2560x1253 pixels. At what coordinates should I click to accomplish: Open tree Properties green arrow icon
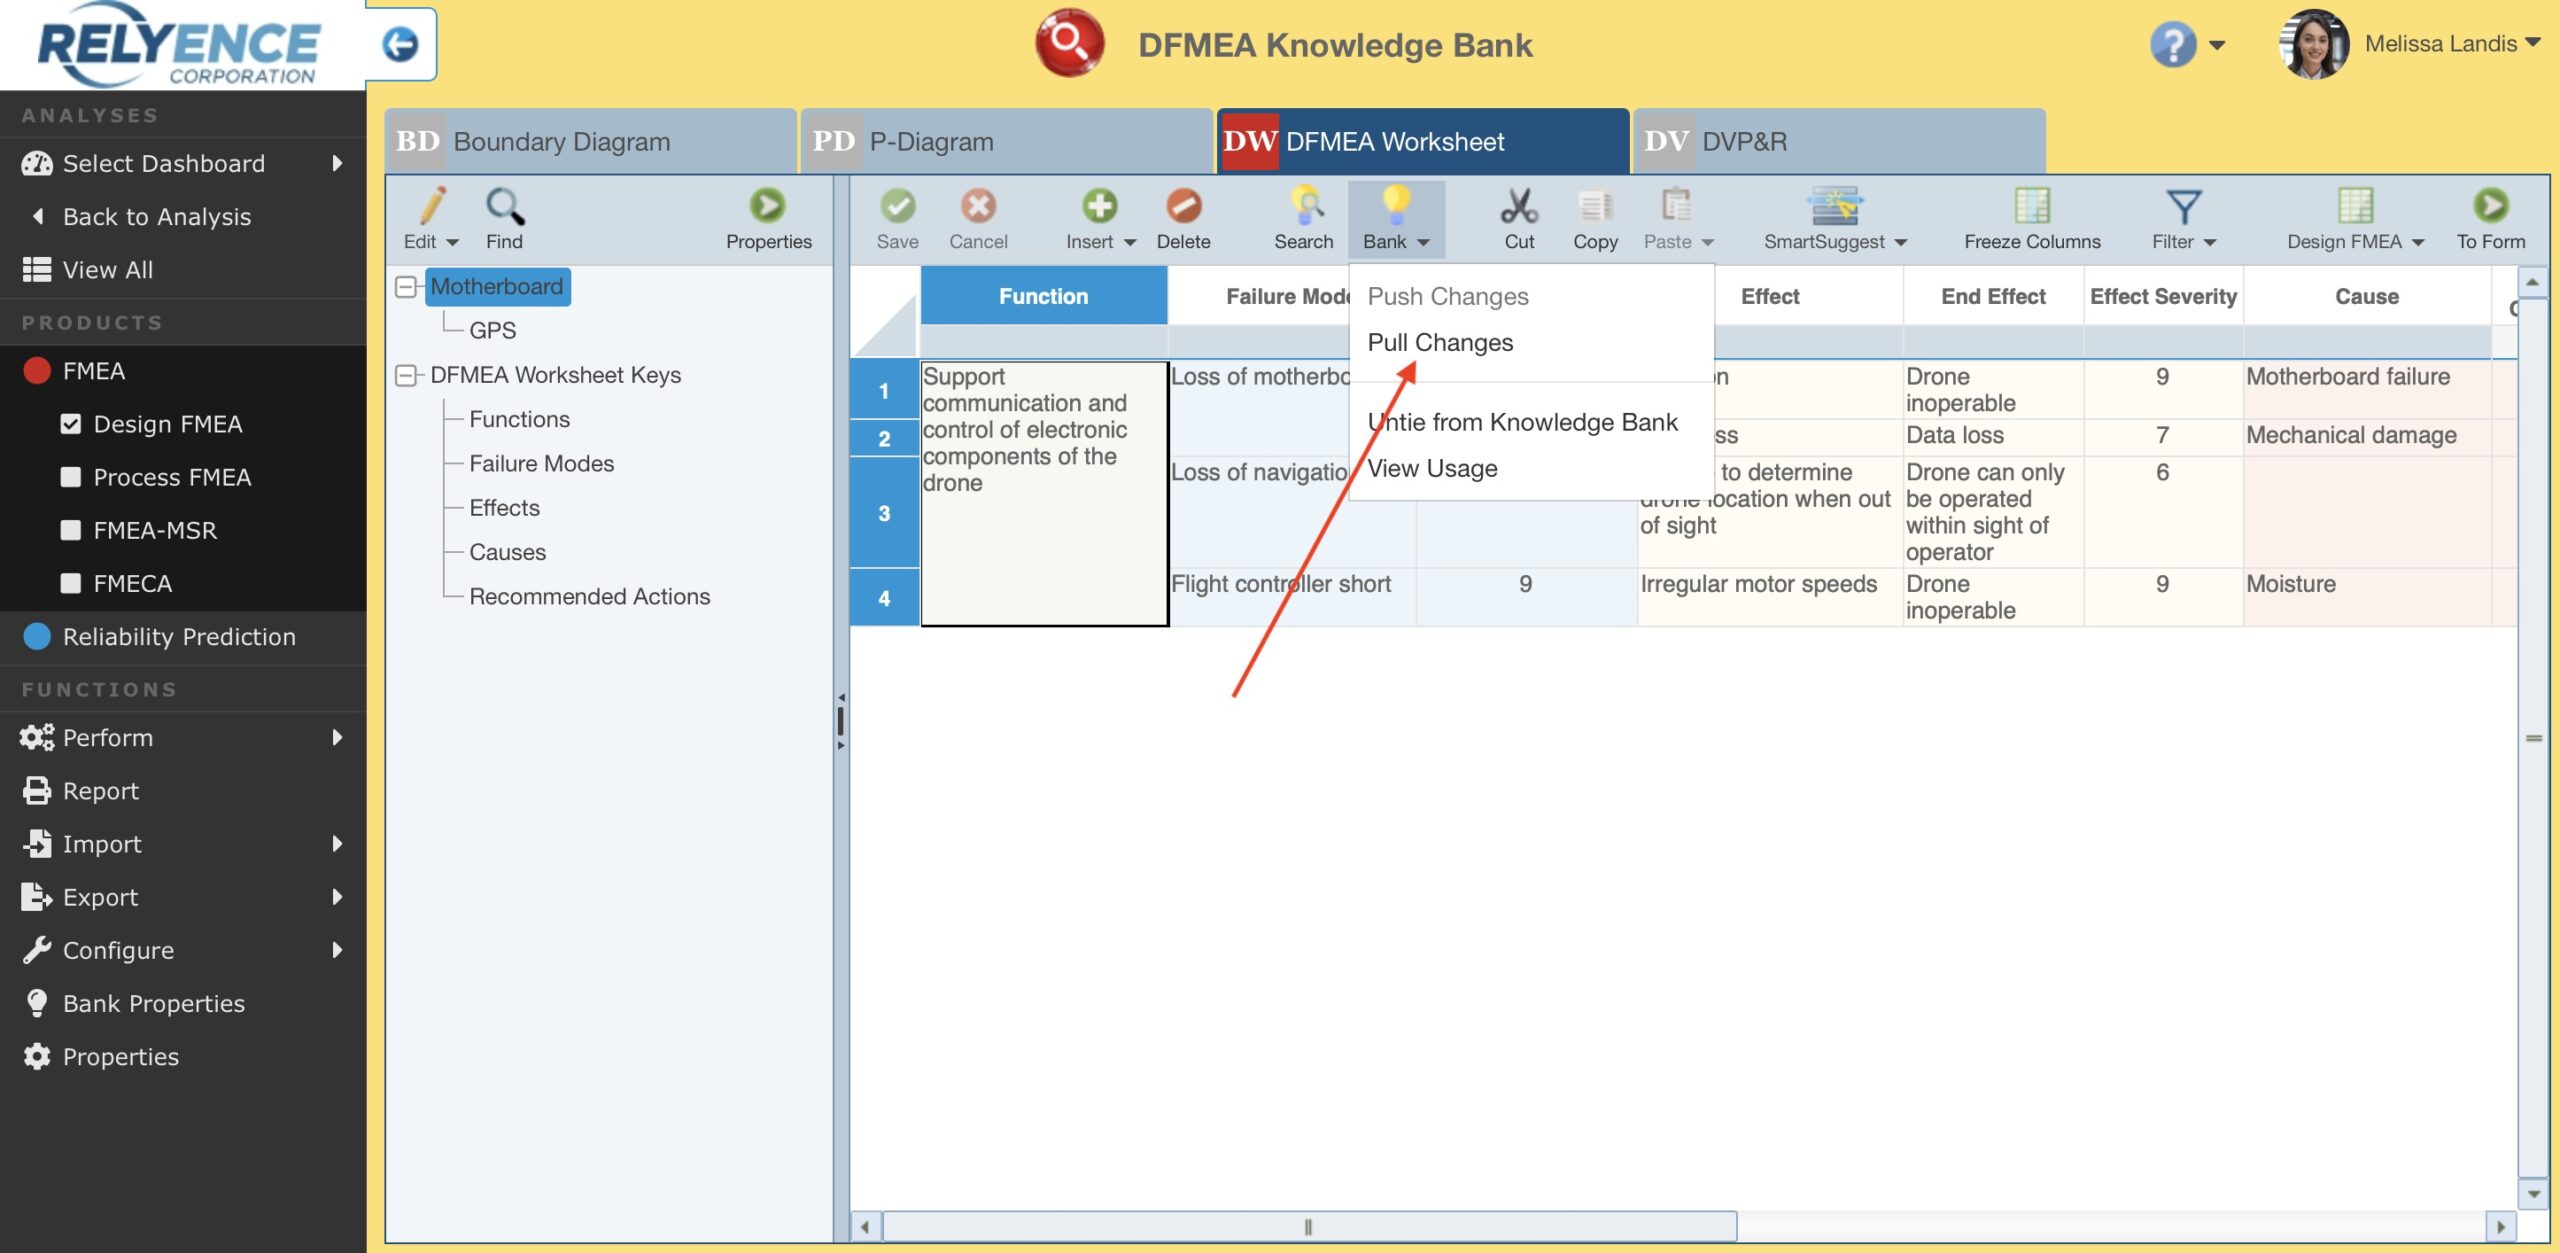[x=768, y=205]
